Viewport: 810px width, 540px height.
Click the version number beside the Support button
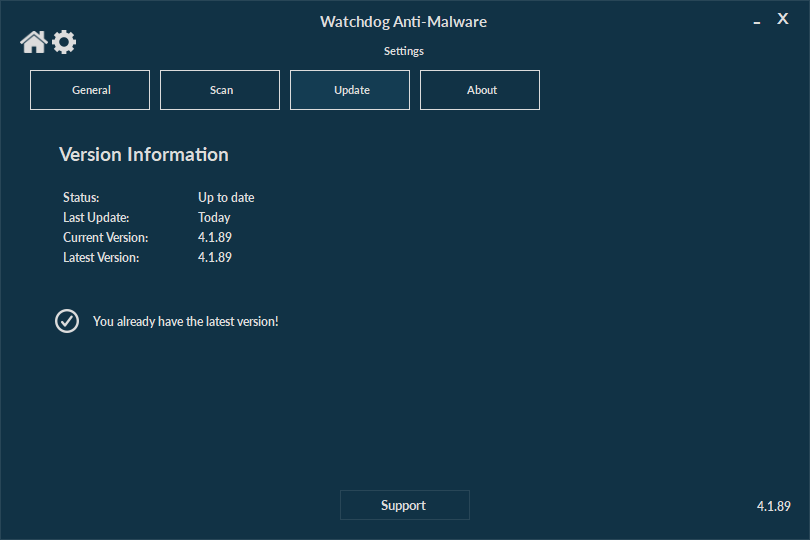point(773,506)
